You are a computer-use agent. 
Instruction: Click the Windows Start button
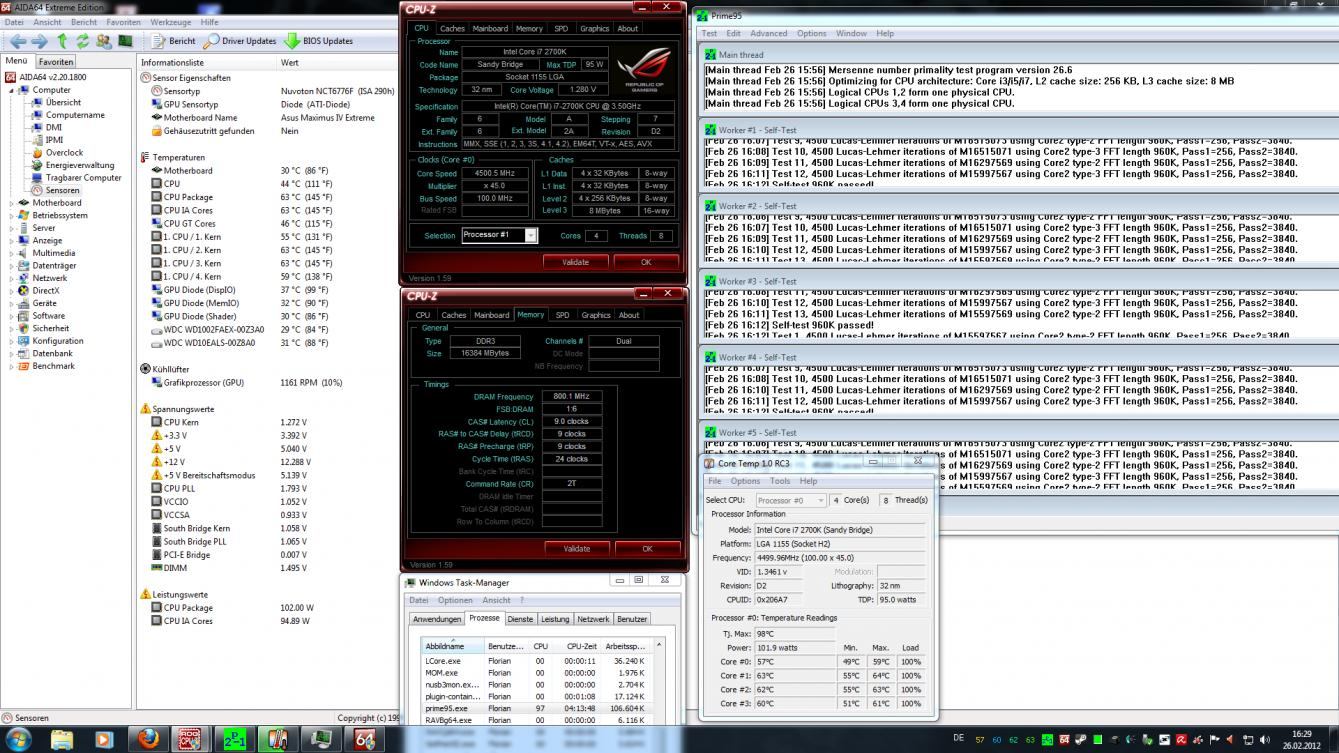pos(19,740)
